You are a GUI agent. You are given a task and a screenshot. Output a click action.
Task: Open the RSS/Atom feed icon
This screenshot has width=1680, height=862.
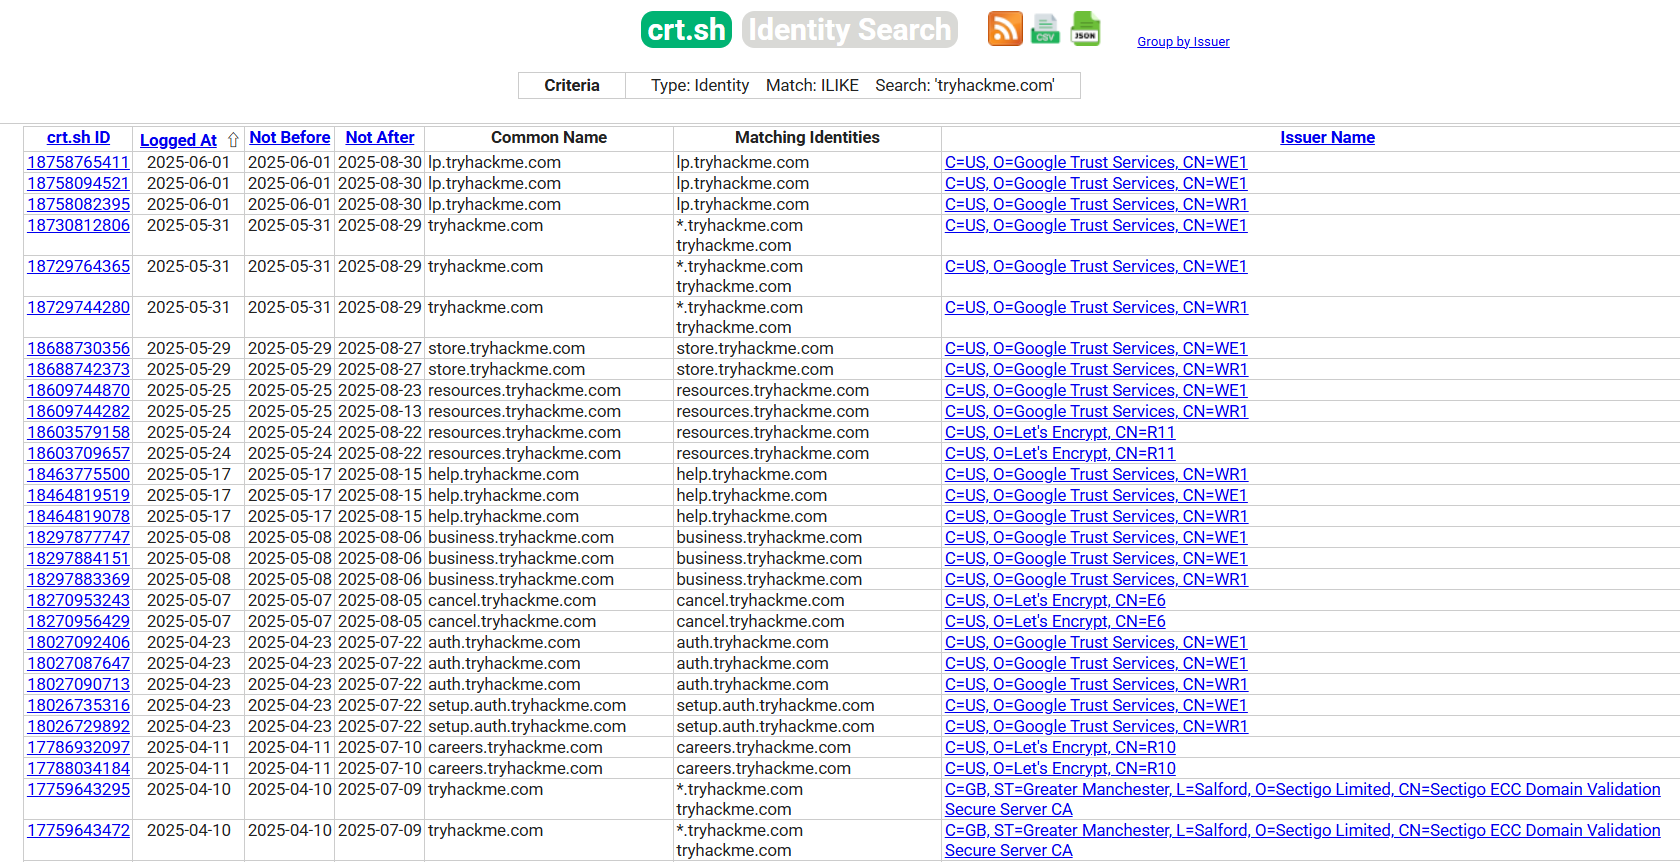pos(1005,29)
